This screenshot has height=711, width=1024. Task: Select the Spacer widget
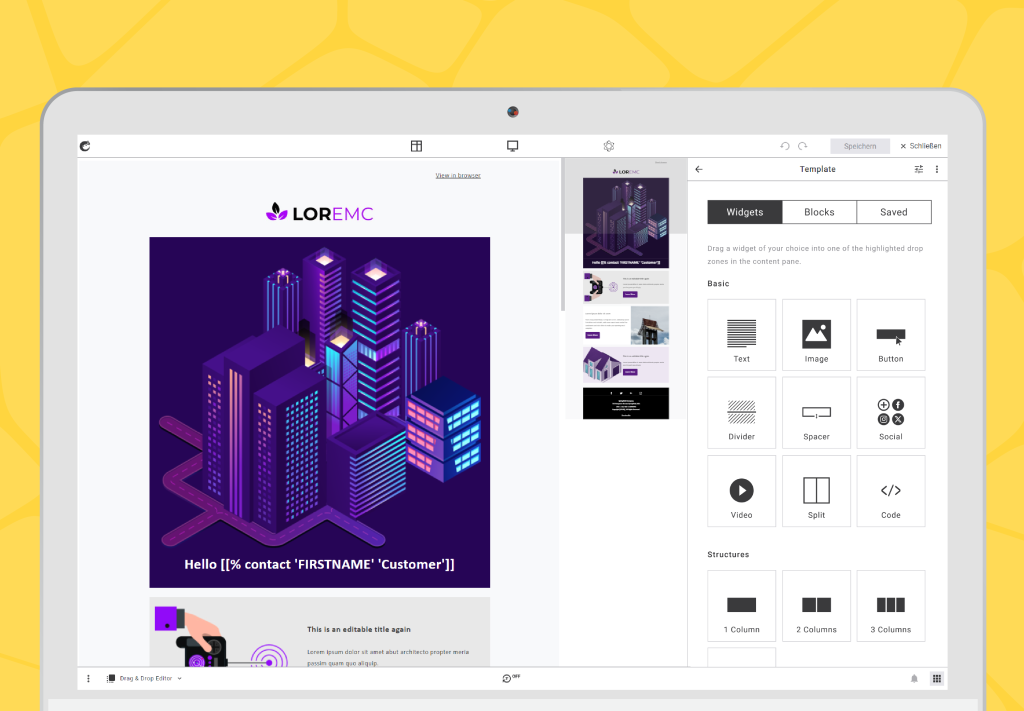[816, 413]
